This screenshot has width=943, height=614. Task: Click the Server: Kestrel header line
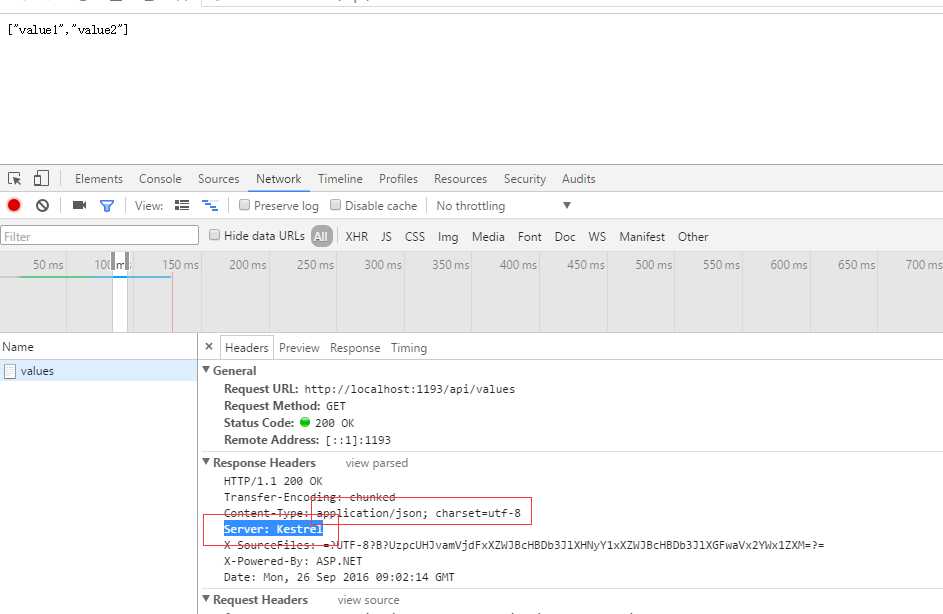tap(273, 529)
